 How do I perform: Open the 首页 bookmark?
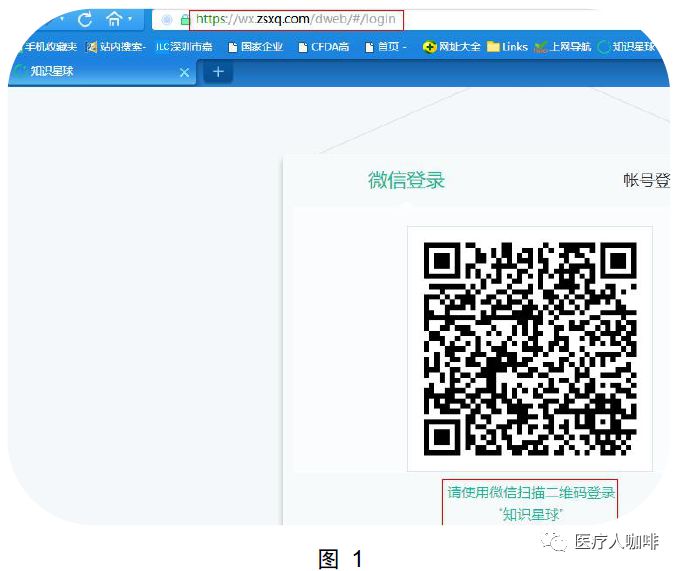[386, 47]
